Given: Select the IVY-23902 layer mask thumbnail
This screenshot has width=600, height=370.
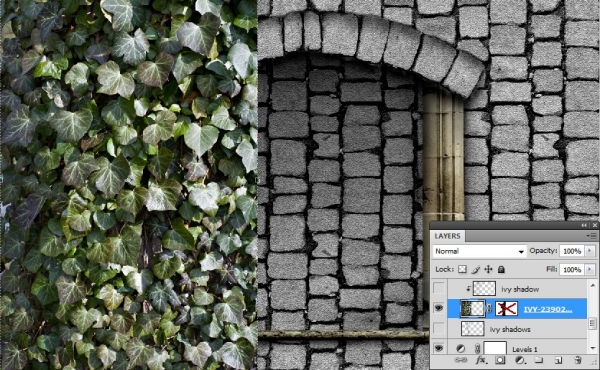Looking at the screenshot, I should coord(506,308).
